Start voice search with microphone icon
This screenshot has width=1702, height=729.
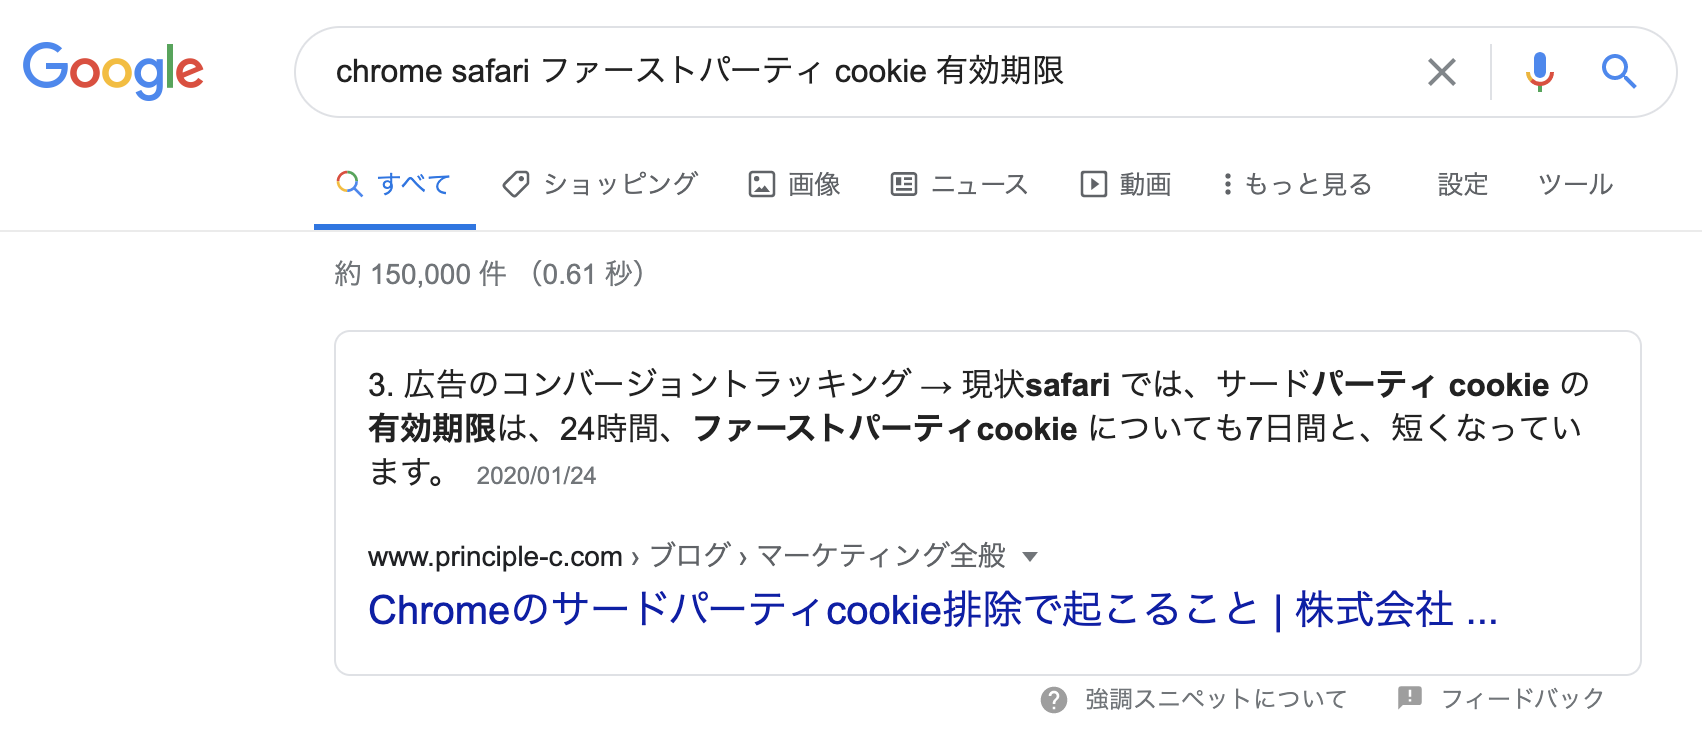coord(1539,72)
